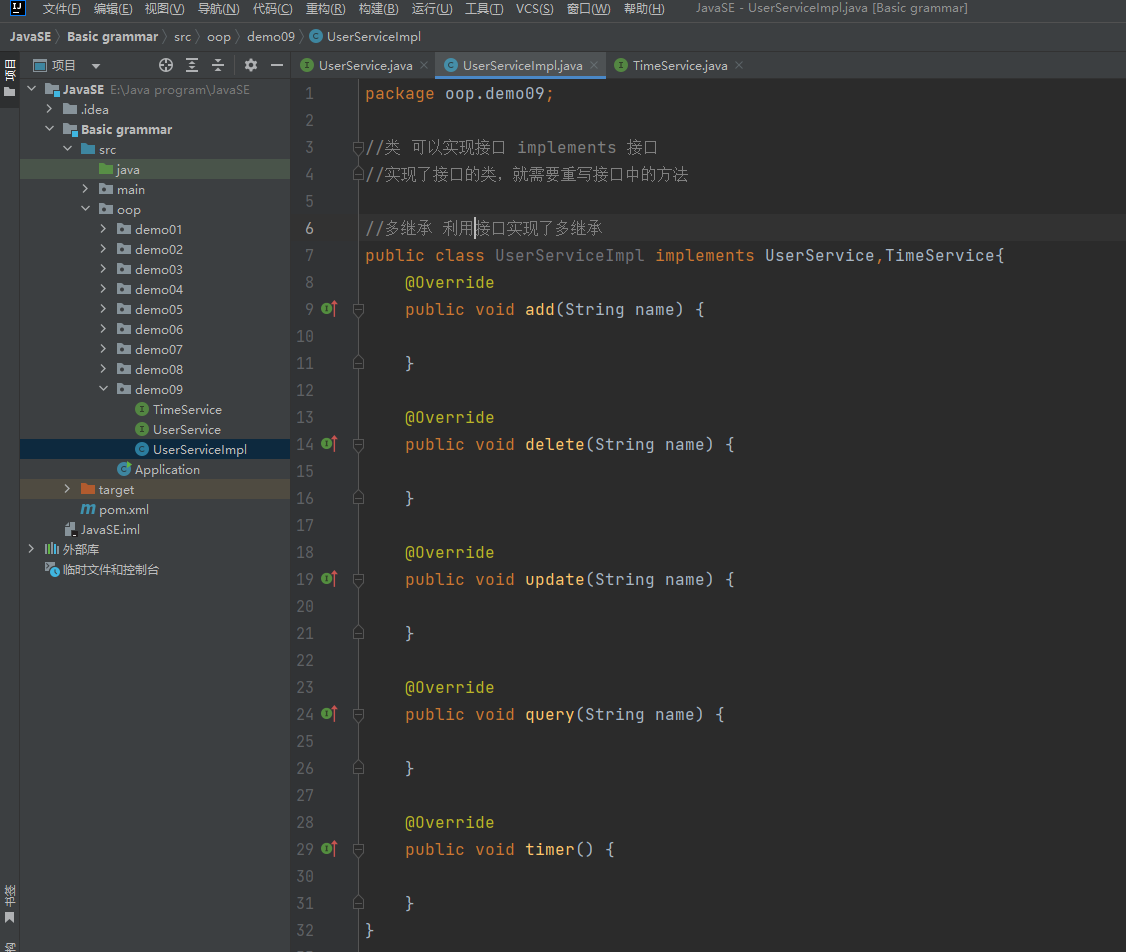Open pom.xml in project tree

coord(123,509)
